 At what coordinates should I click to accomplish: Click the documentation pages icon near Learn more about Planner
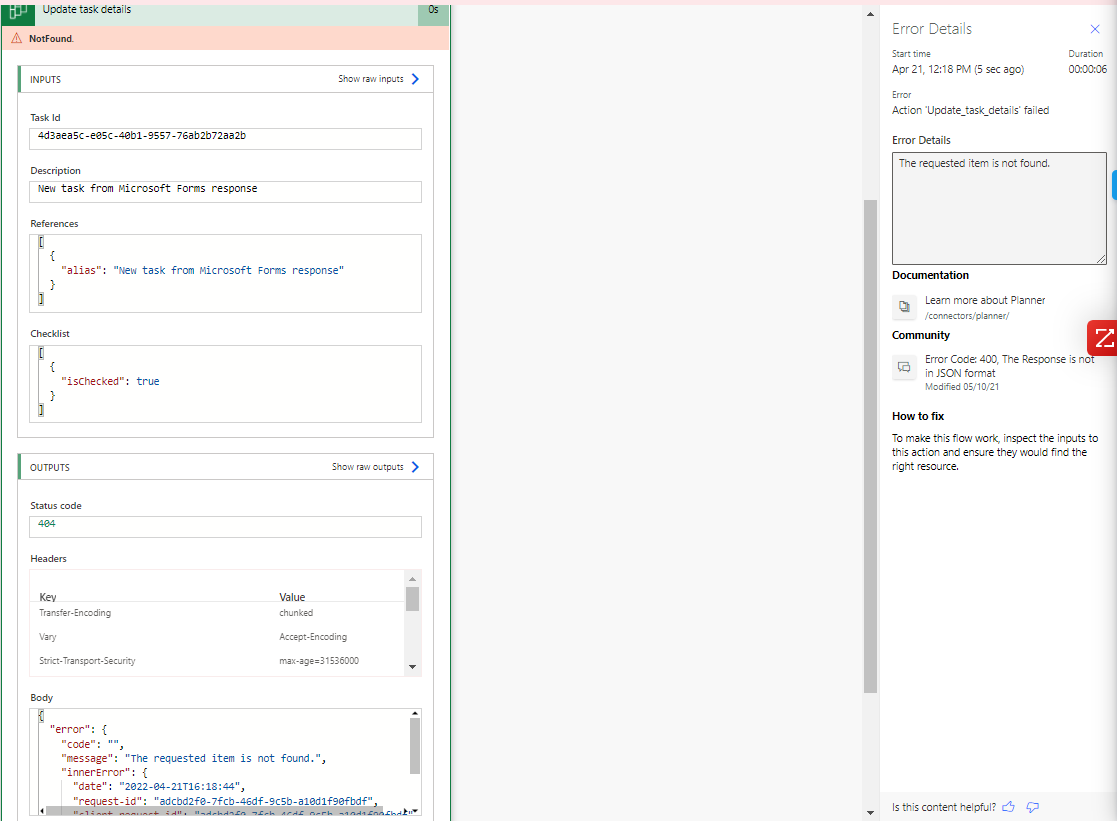pos(904,307)
